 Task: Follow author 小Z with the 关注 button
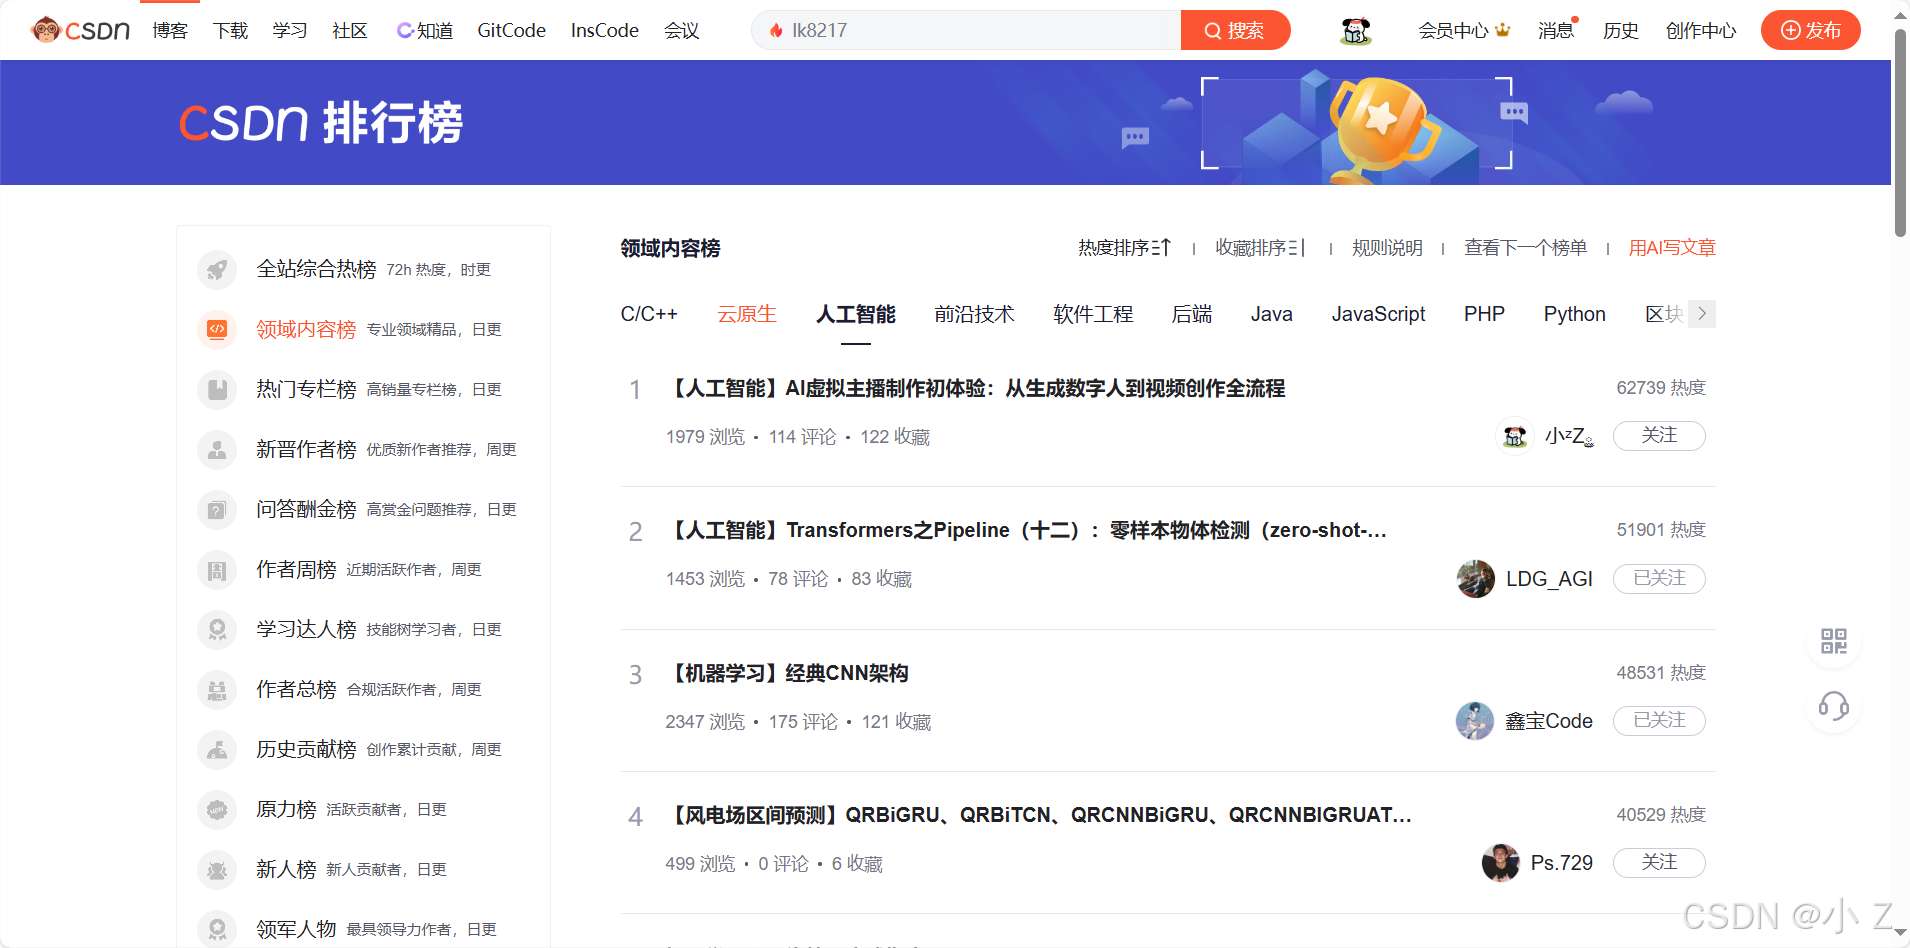click(x=1658, y=435)
